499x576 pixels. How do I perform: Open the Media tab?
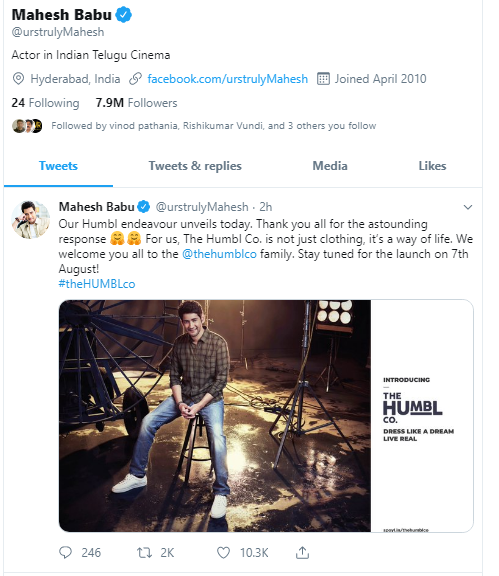click(330, 166)
